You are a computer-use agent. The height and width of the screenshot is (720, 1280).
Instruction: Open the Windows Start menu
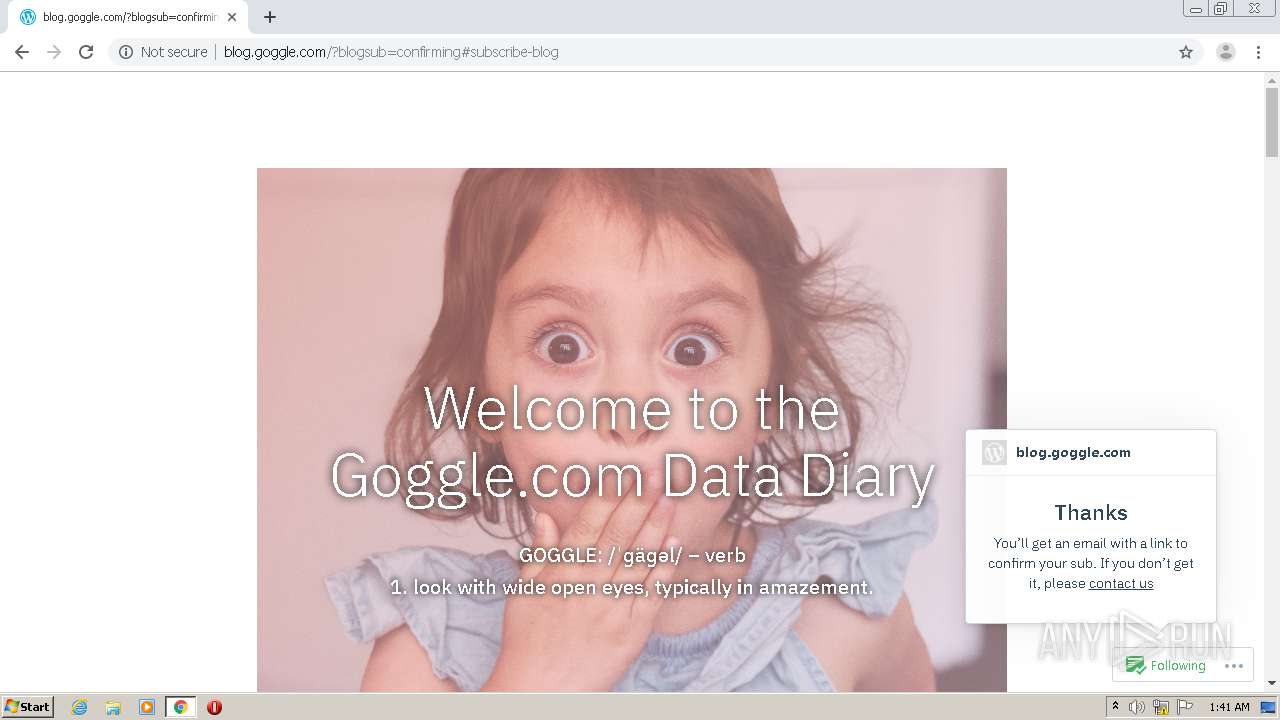(28, 707)
